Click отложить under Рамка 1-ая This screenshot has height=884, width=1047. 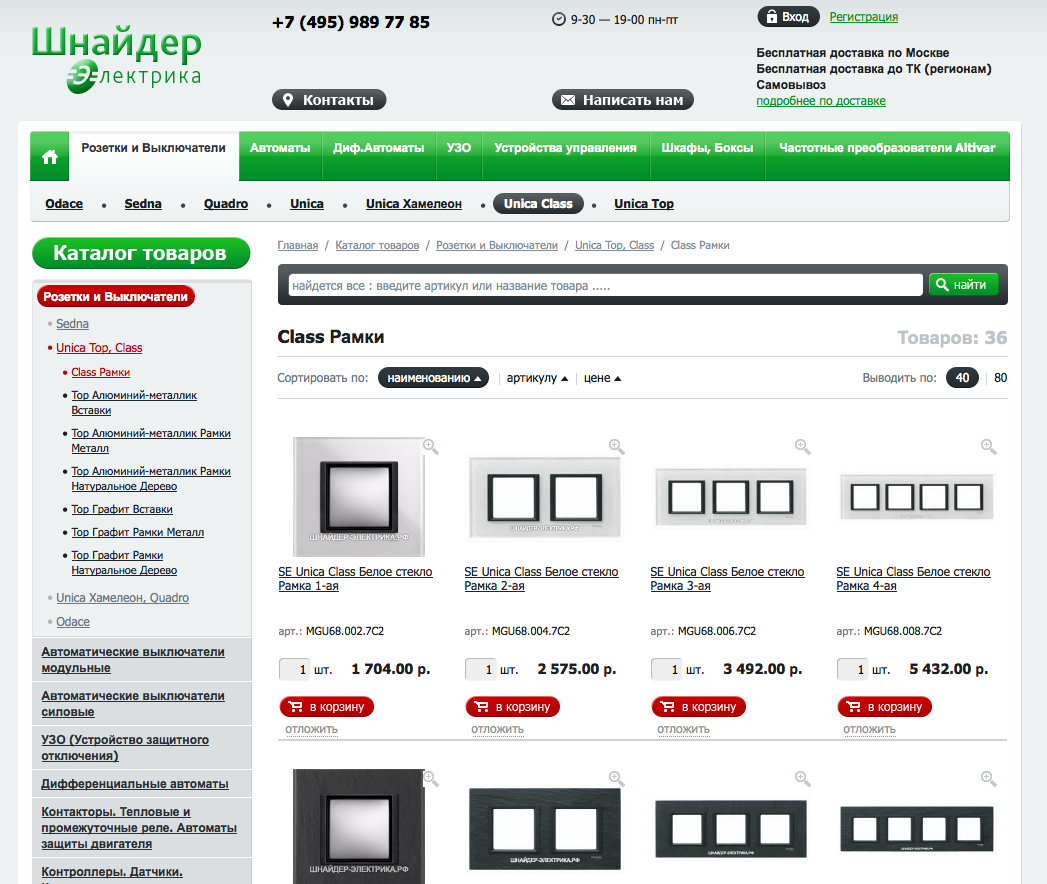311,729
